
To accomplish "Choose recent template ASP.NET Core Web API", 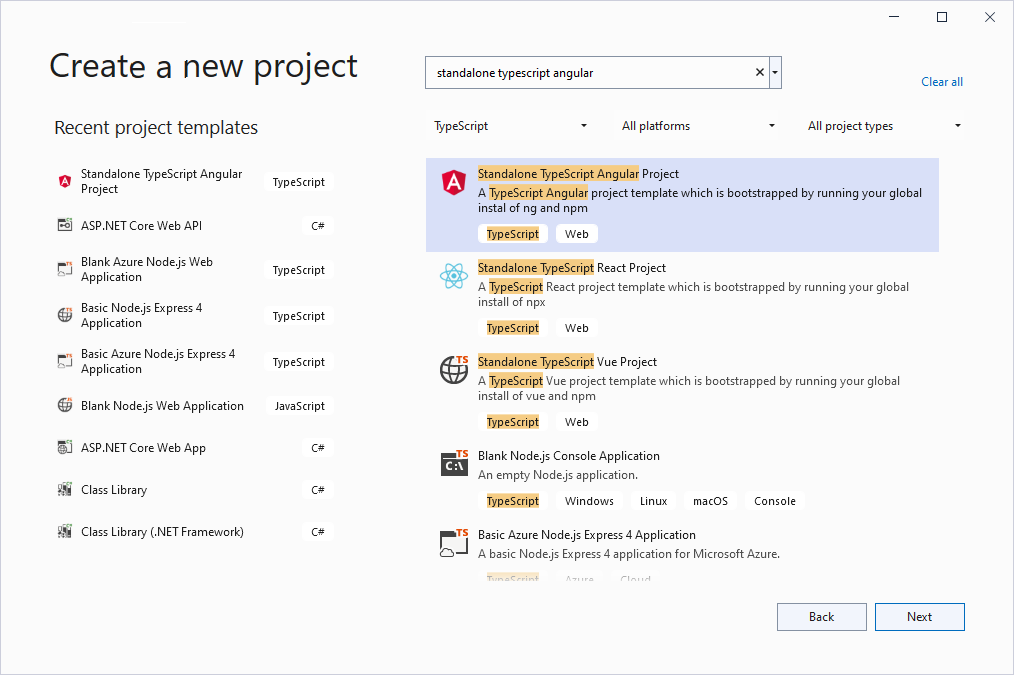I will [194, 226].
